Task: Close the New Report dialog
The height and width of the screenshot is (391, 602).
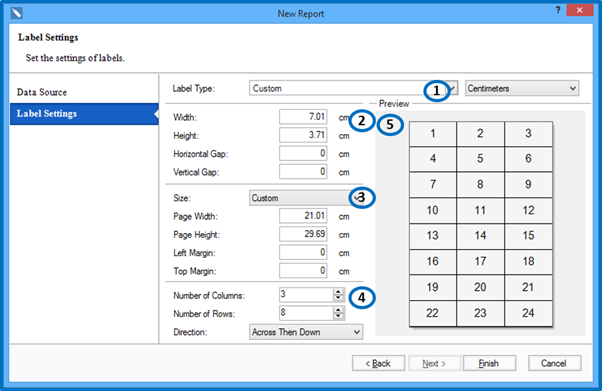Action: tap(579, 10)
